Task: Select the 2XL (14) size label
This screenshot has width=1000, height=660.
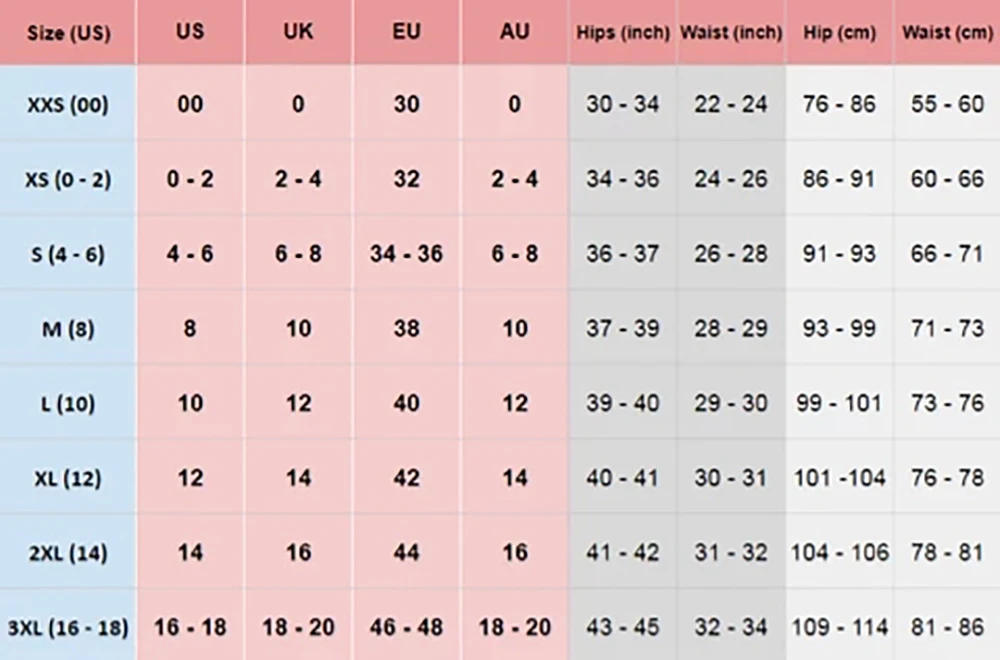Action: (x=68, y=553)
